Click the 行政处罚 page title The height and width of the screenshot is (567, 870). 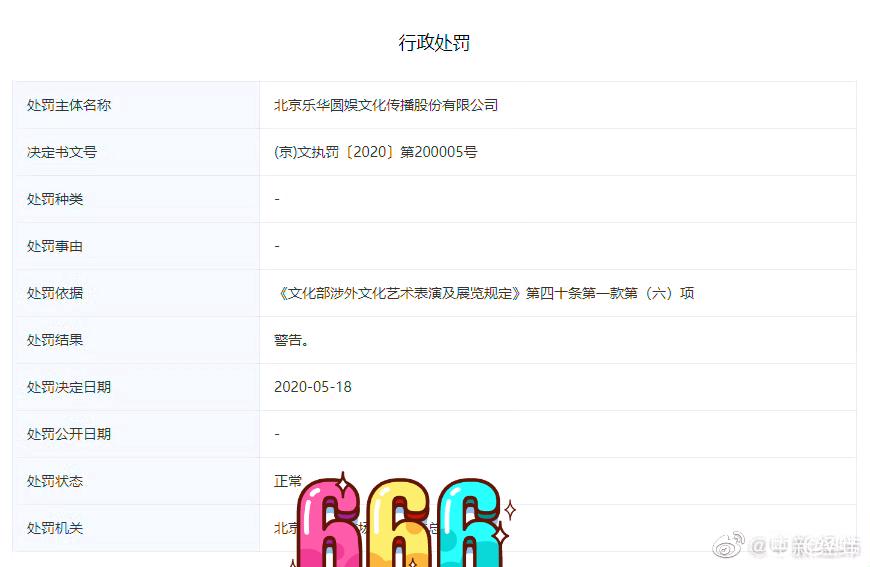[x=434, y=43]
